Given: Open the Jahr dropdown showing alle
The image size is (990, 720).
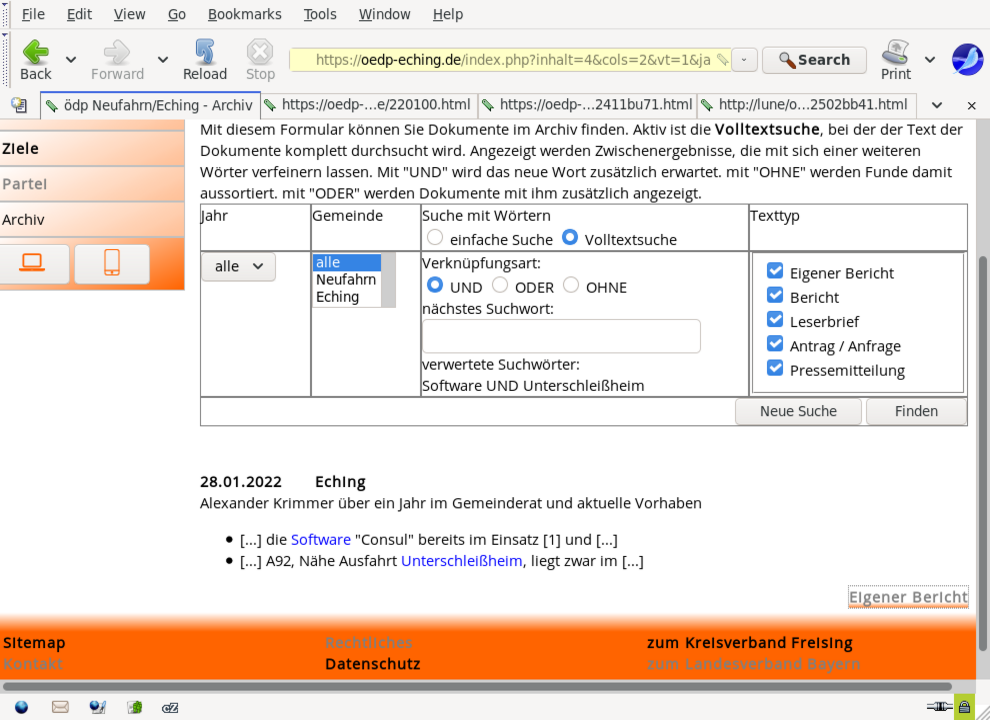Looking at the screenshot, I should pos(238,267).
